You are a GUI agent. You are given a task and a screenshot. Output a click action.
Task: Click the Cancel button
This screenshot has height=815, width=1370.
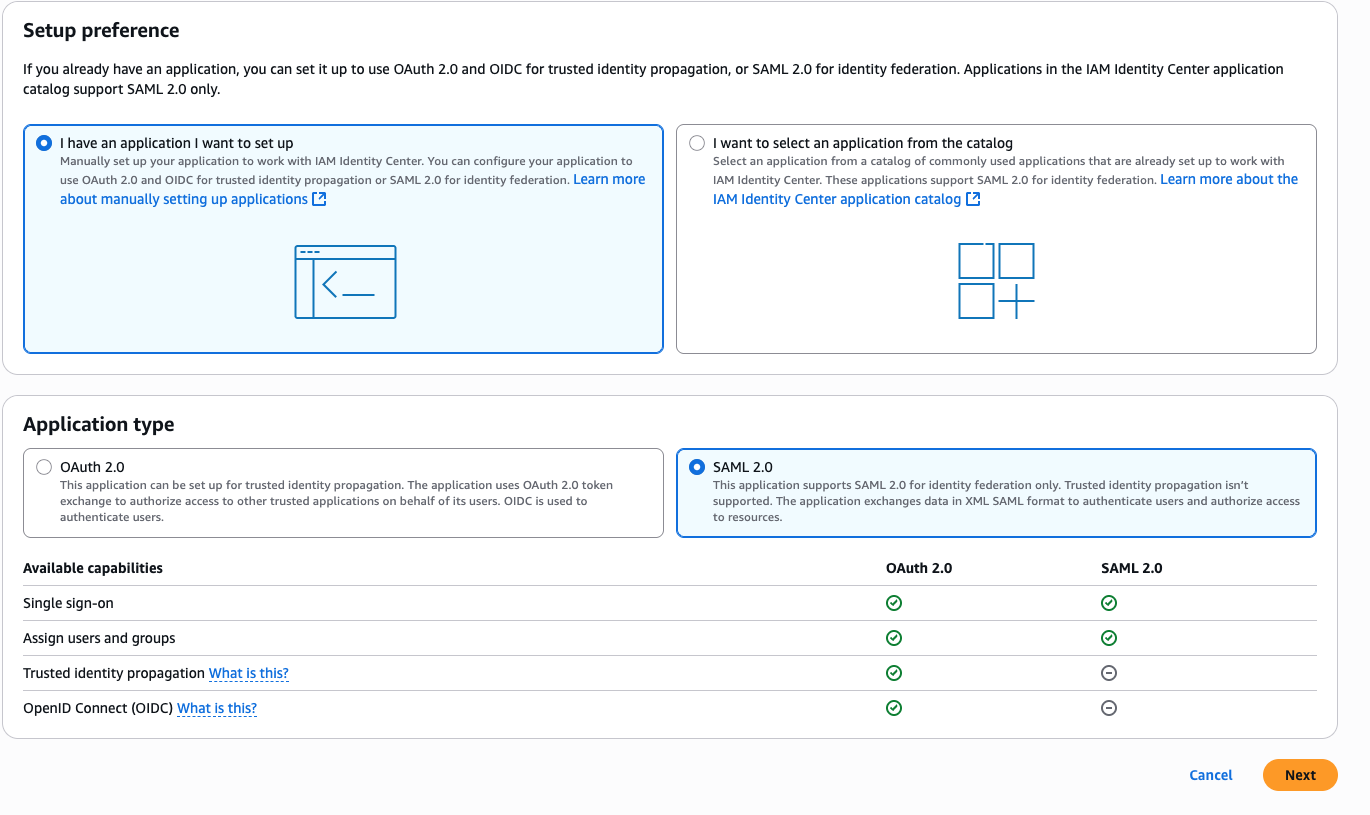(1211, 775)
